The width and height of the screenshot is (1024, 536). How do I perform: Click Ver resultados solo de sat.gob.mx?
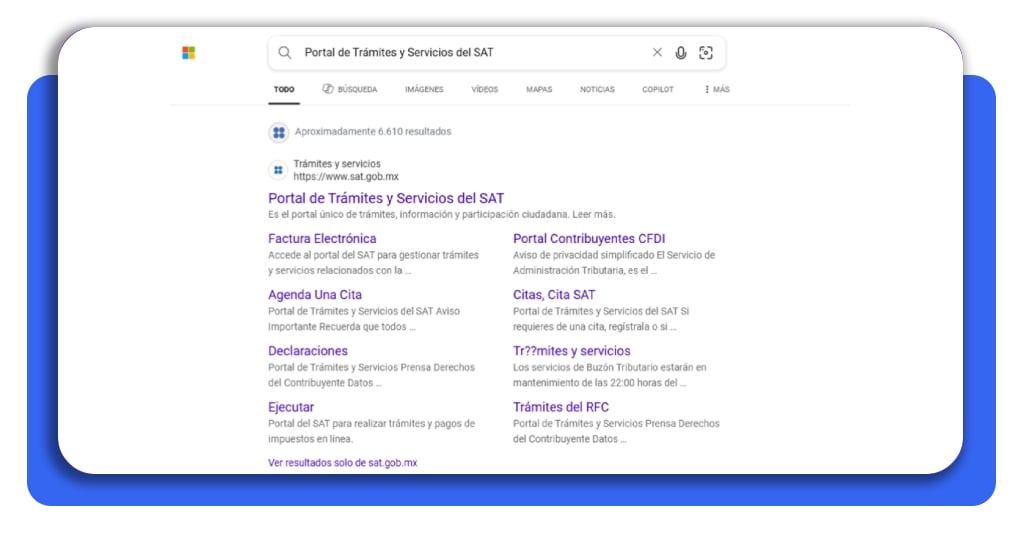(x=343, y=463)
